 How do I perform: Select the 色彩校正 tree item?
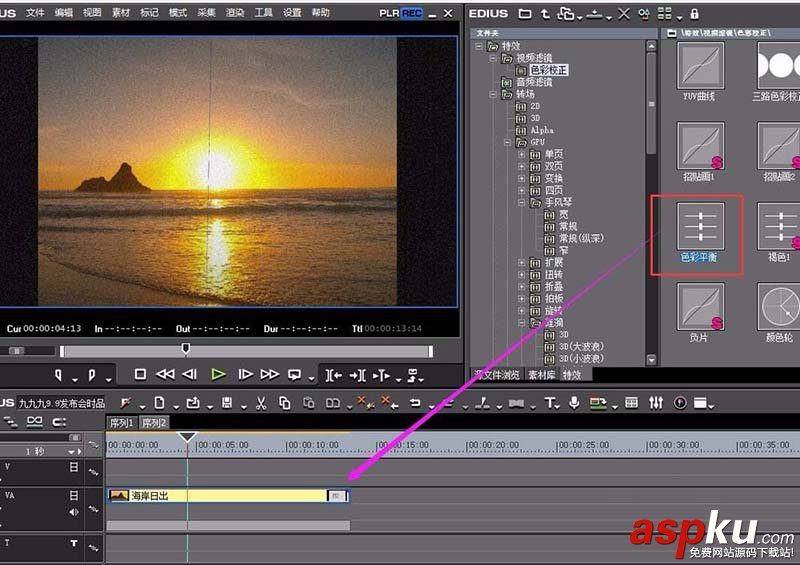[x=548, y=70]
